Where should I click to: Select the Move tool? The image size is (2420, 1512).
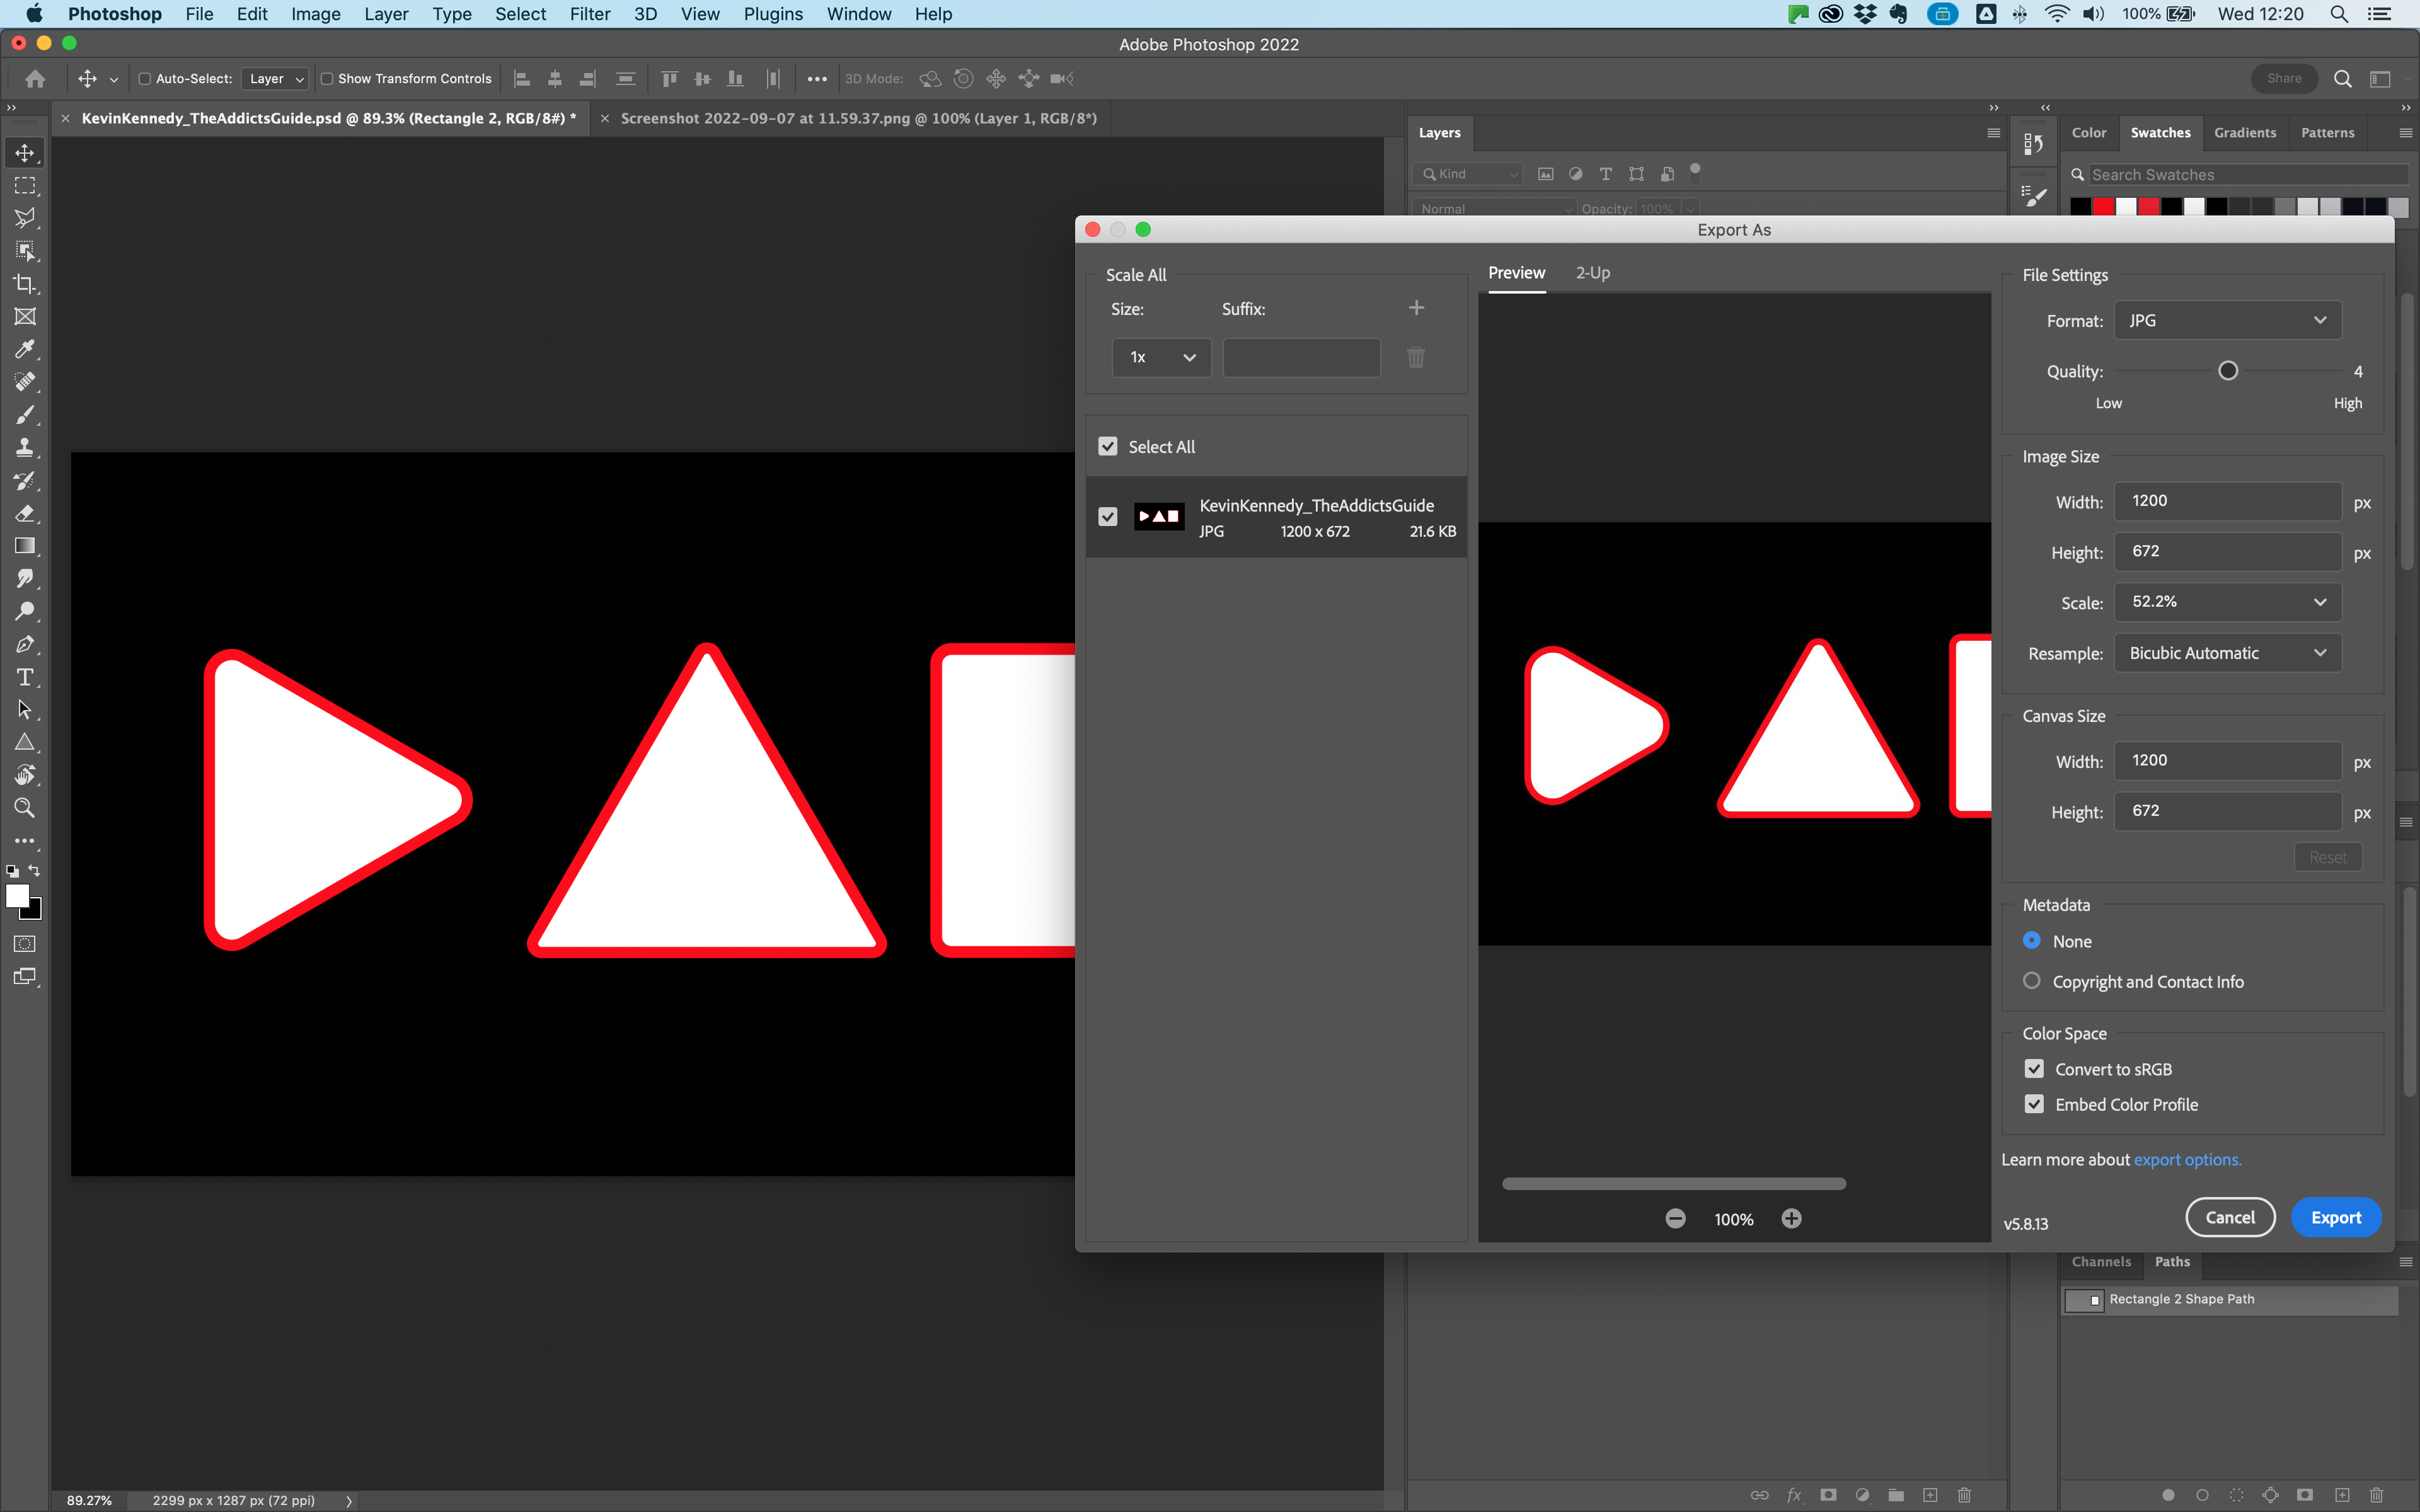click(24, 152)
